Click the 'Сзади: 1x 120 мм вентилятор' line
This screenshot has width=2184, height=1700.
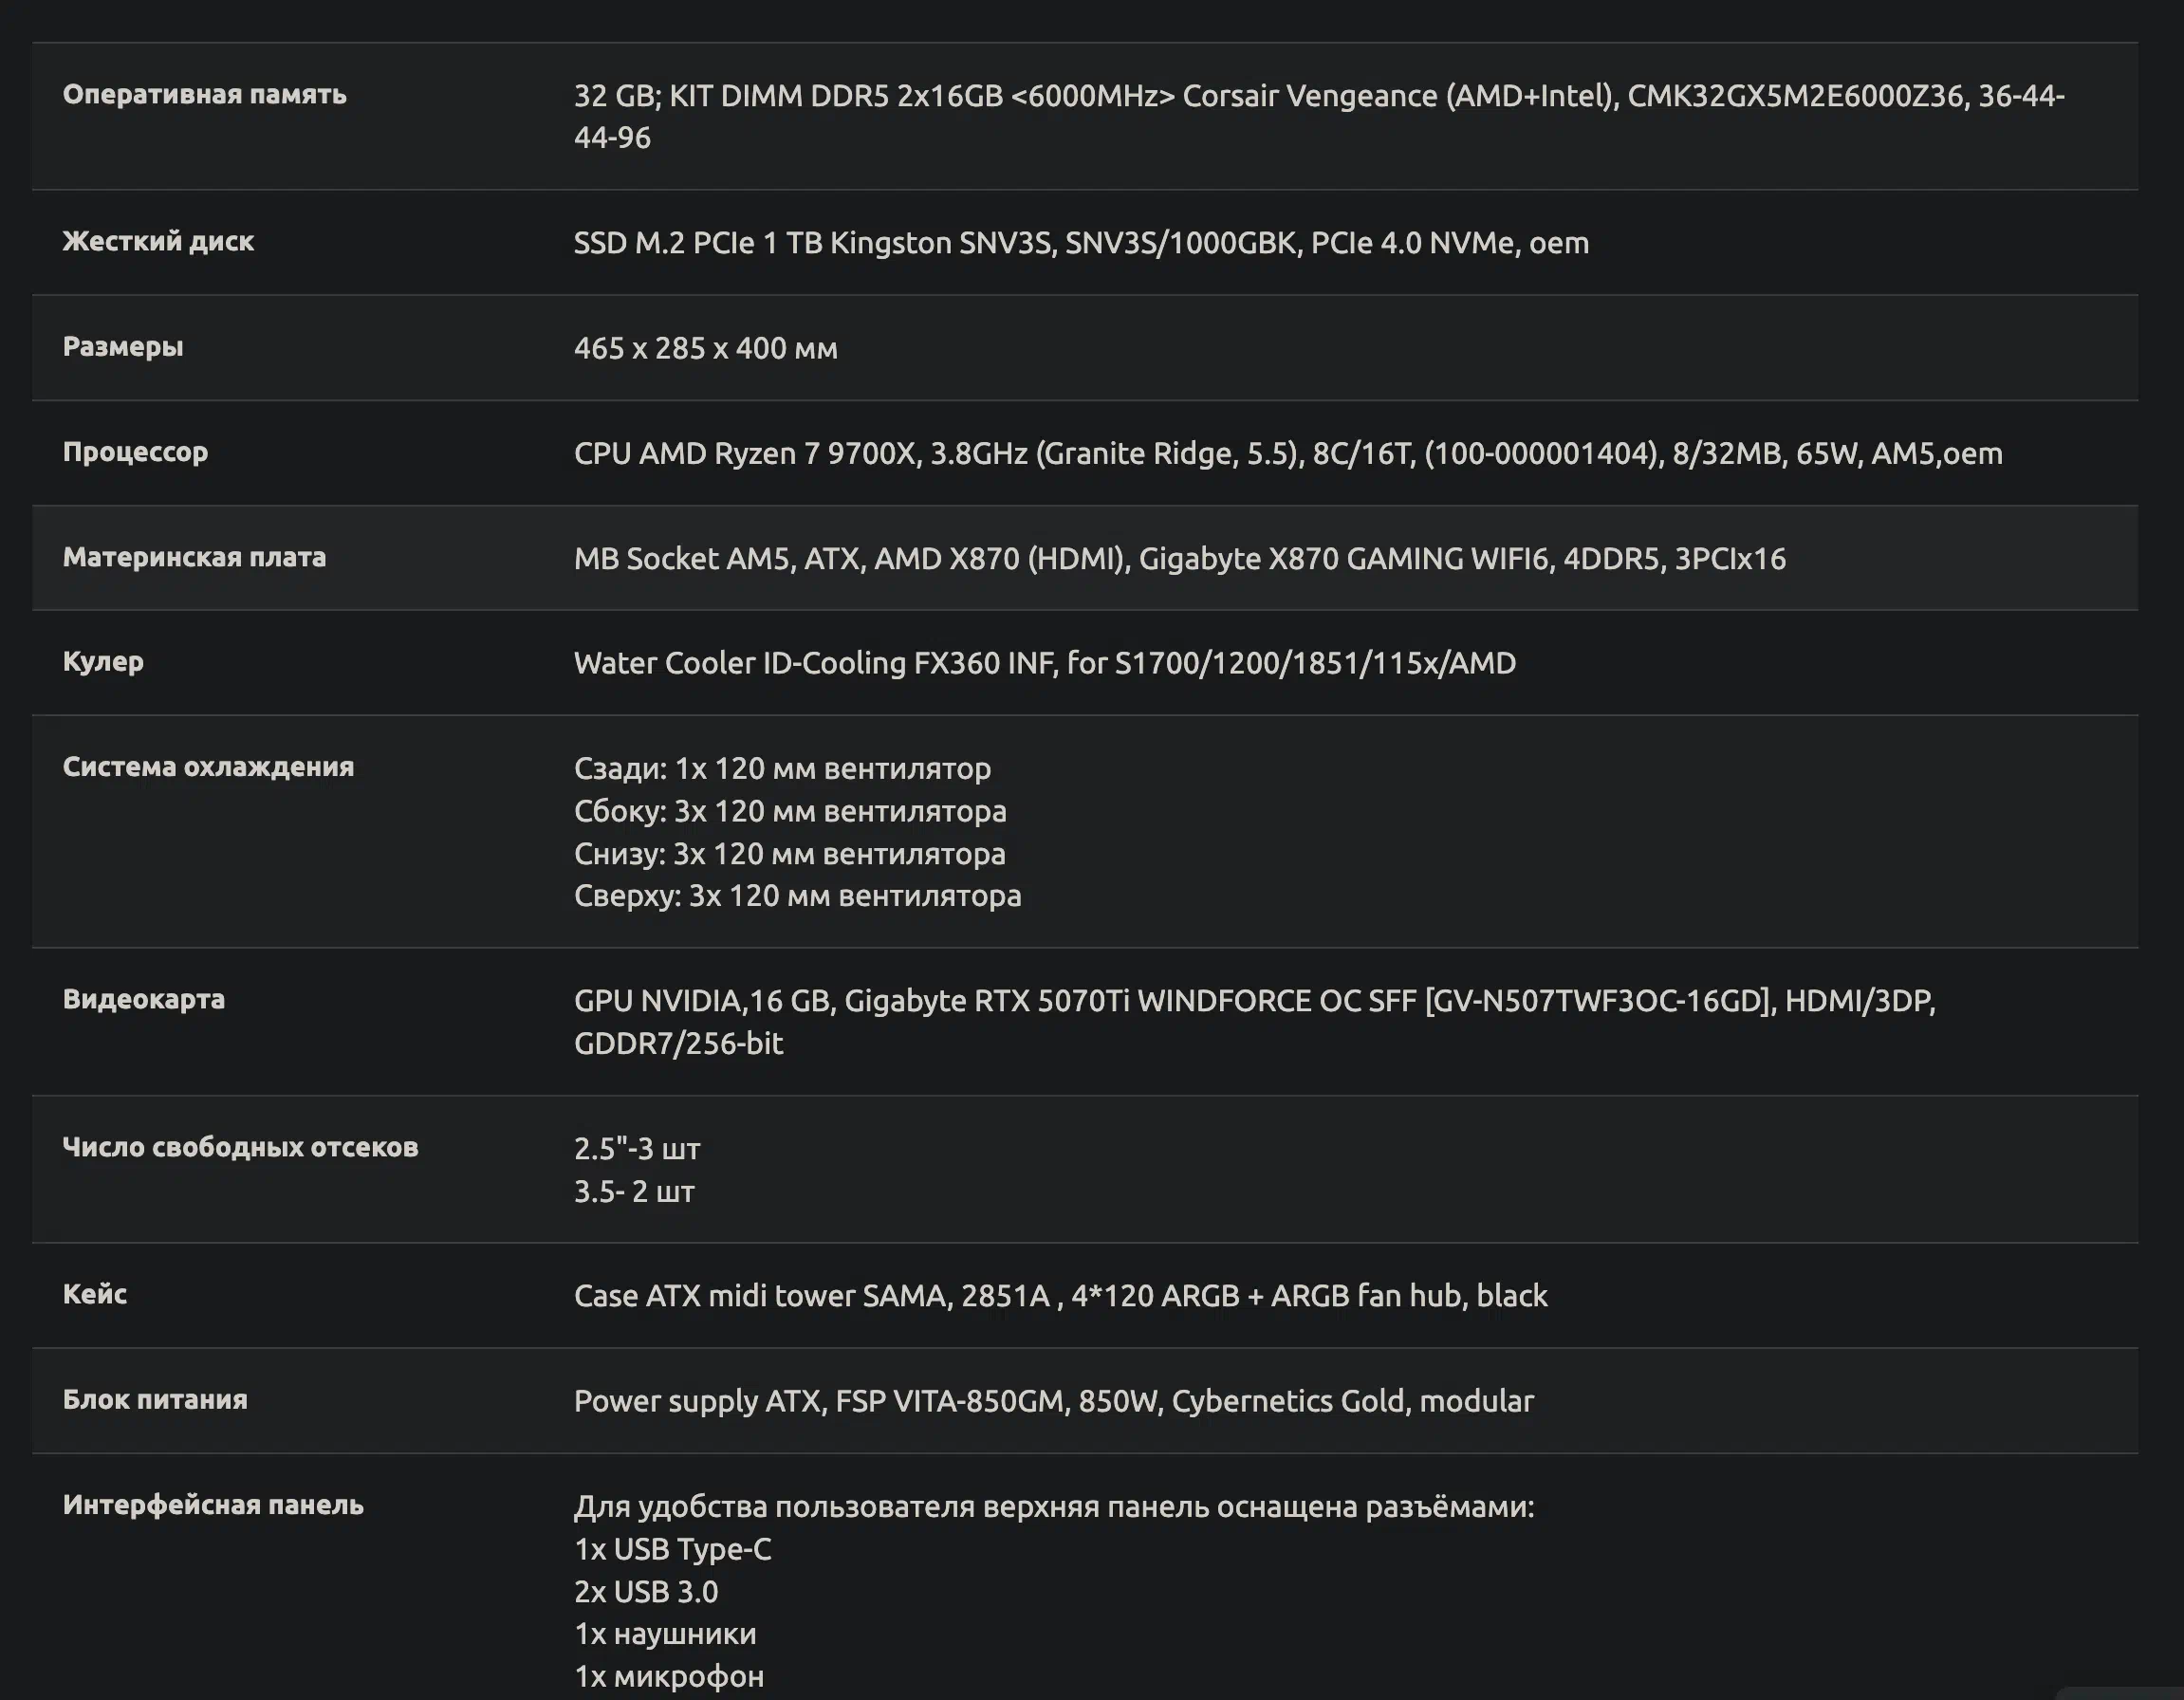coord(783,768)
